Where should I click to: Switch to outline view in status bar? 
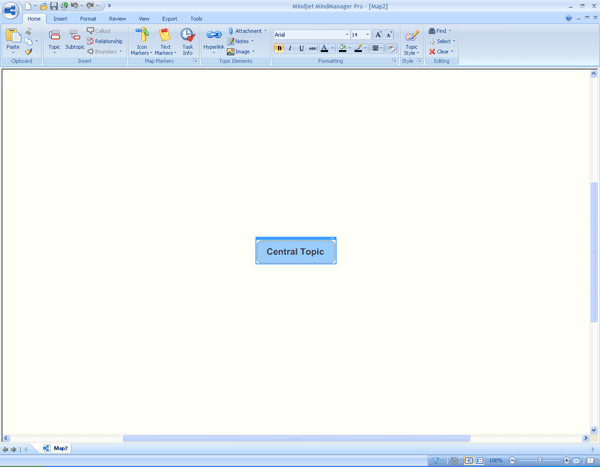tap(479, 460)
